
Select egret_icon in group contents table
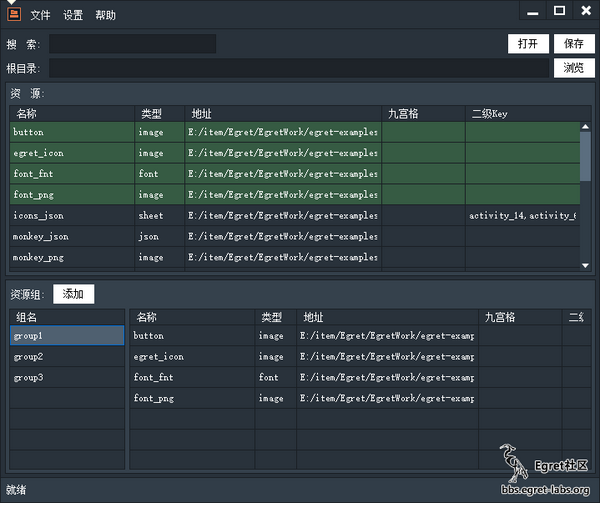tap(360, 357)
